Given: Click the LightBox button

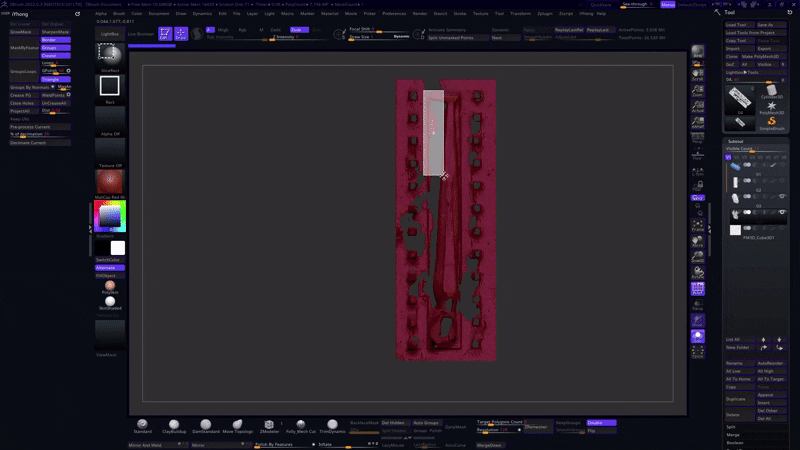Looking at the screenshot, I should (x=110, y=34).
